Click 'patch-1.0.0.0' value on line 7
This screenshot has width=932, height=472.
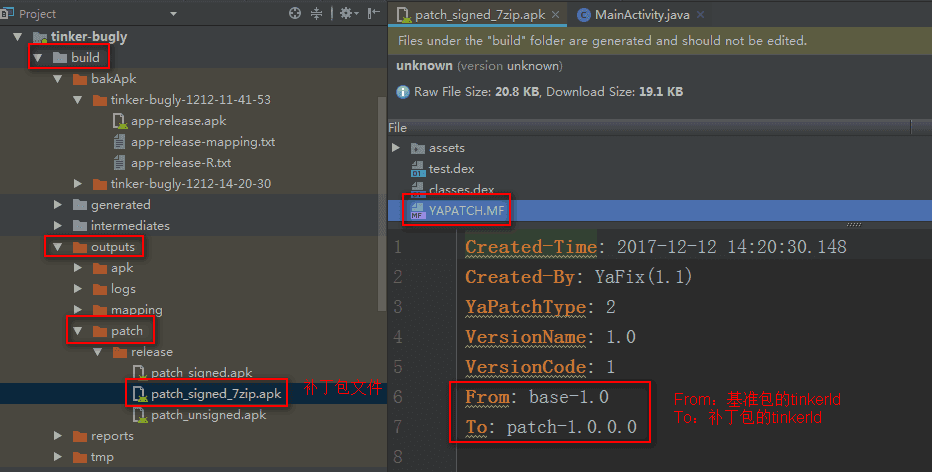tap(572, 427)
